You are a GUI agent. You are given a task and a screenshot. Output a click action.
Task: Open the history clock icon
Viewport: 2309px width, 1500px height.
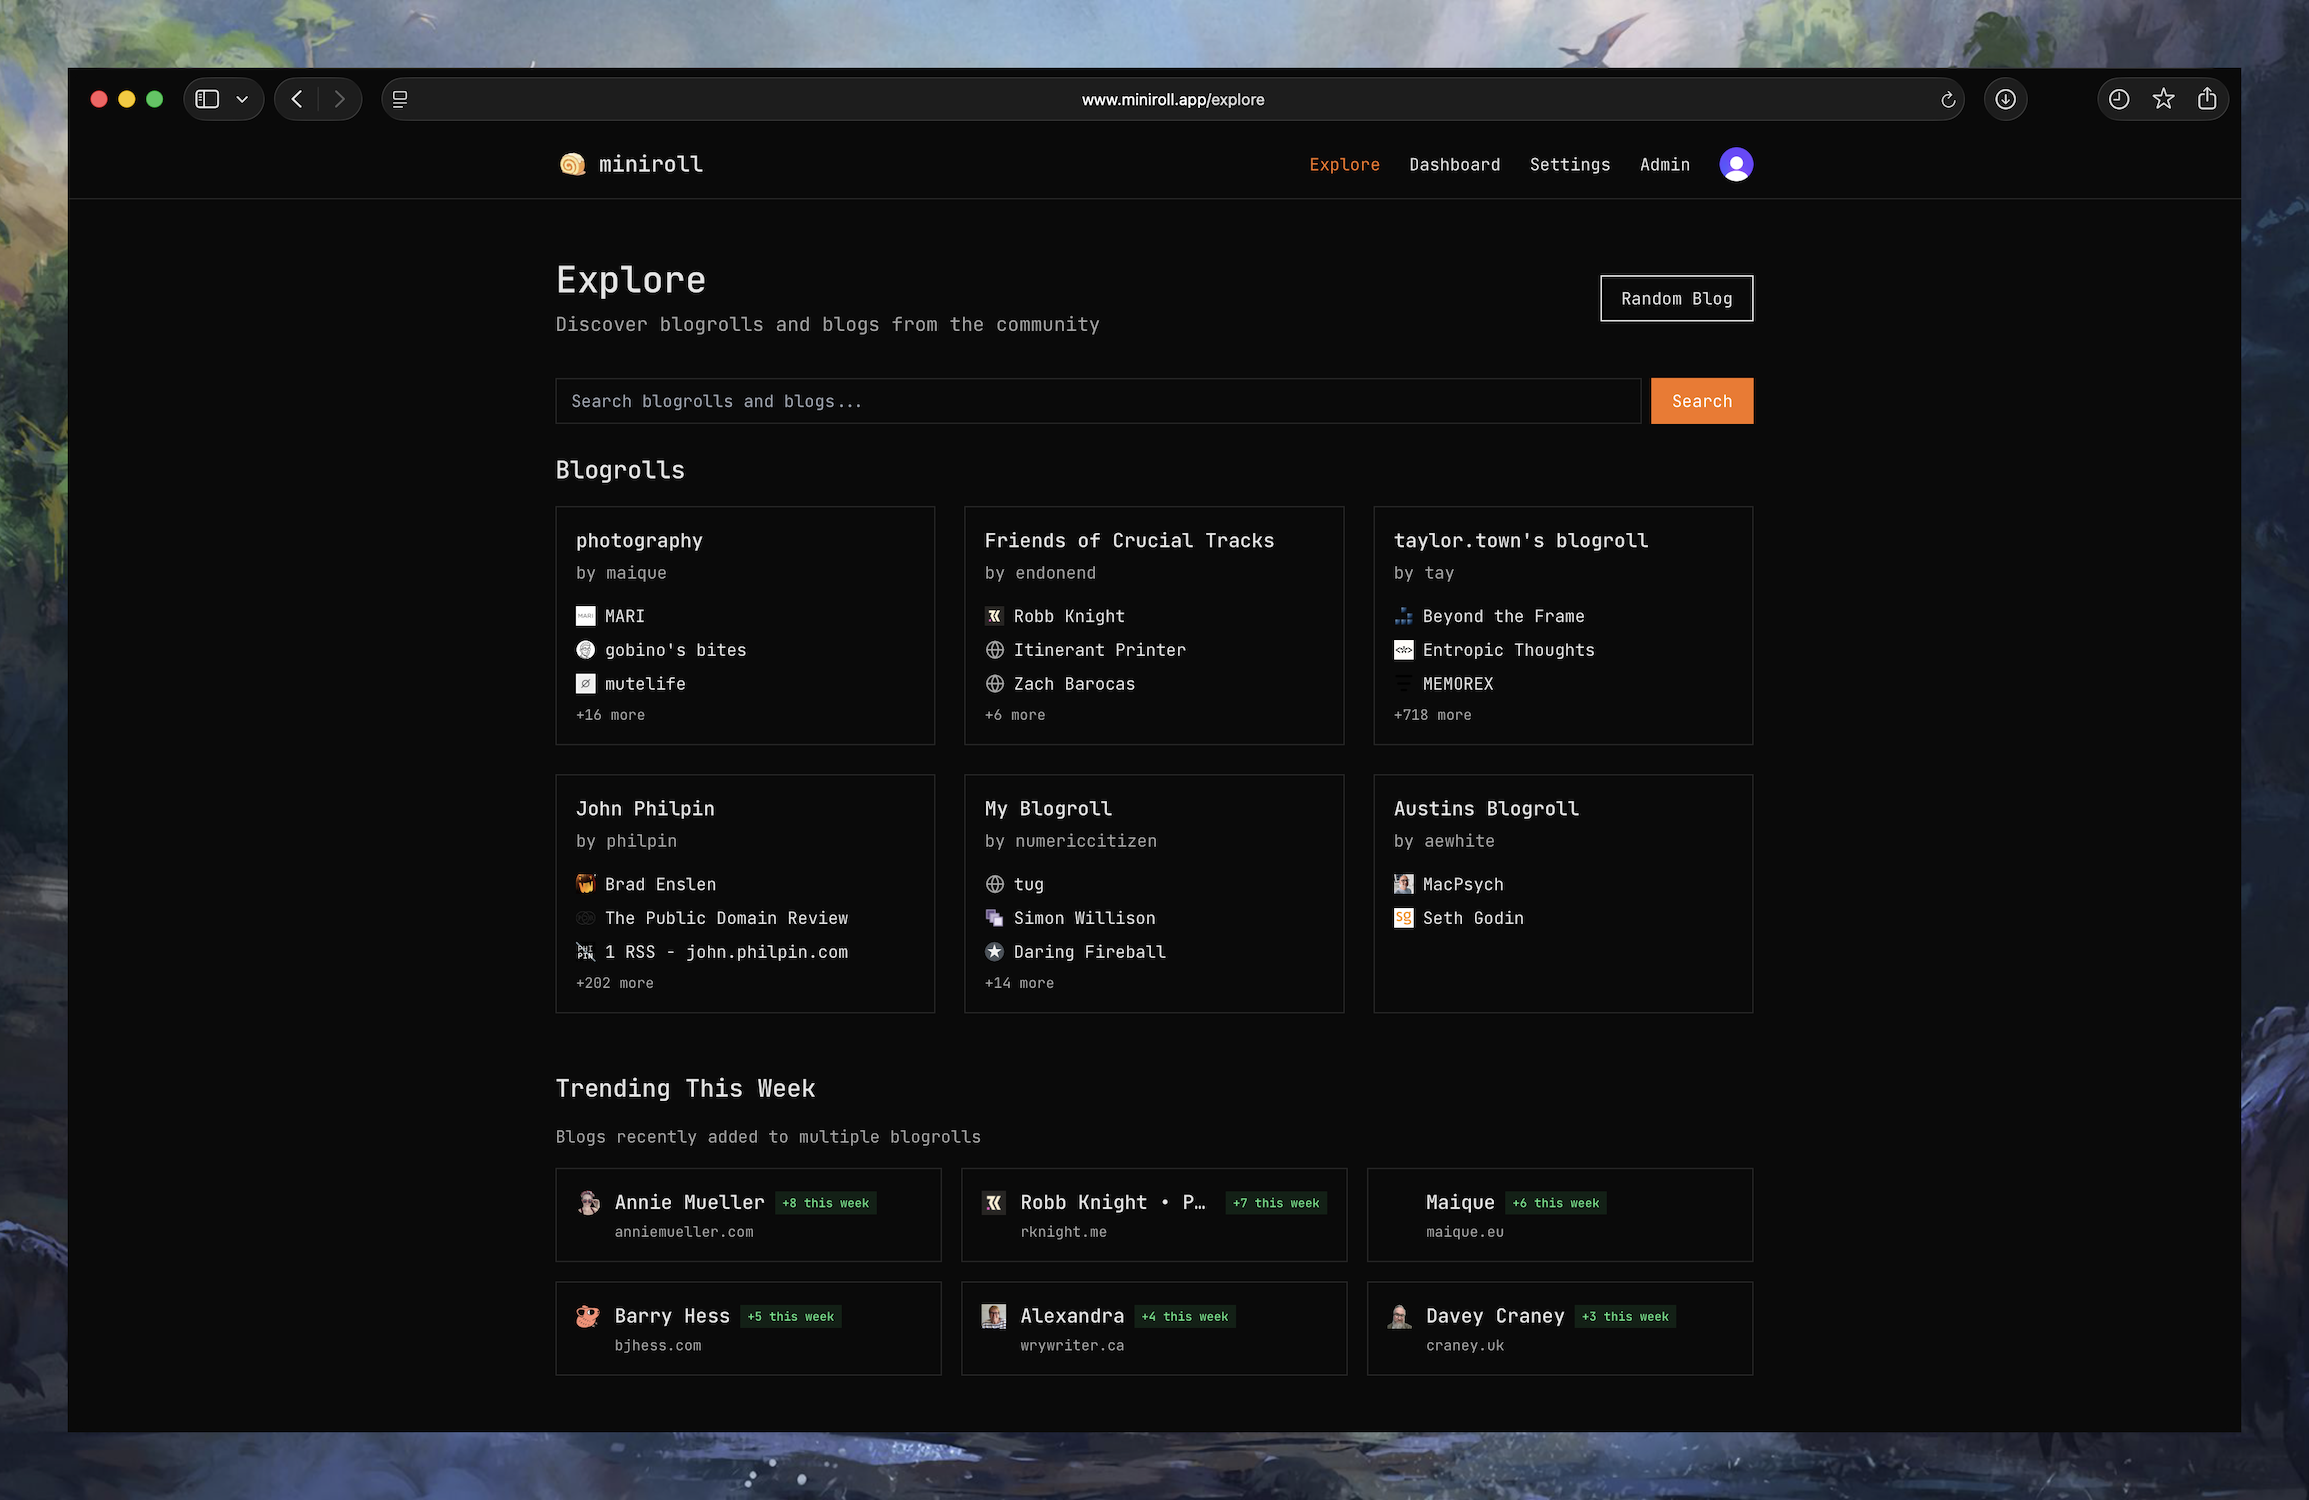coord(2118,99)
